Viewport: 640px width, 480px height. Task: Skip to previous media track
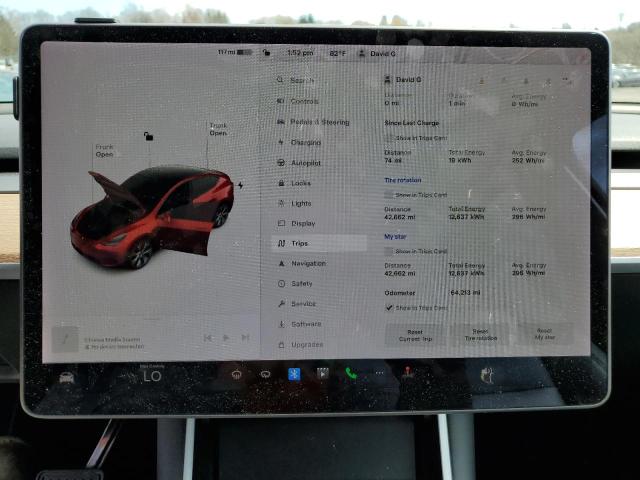tap(208, 338)
